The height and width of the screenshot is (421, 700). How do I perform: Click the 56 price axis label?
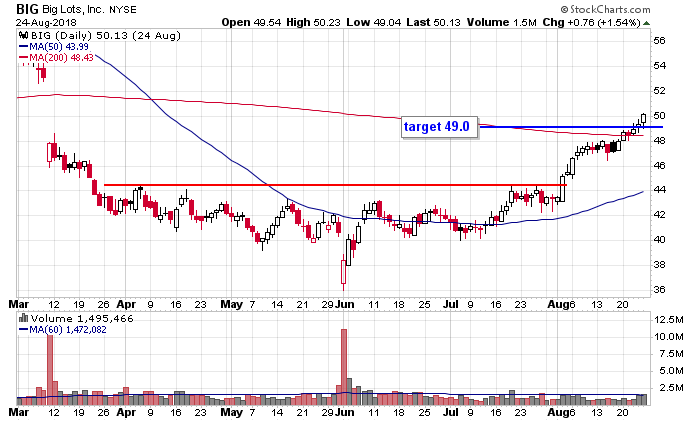coord(659,41)
